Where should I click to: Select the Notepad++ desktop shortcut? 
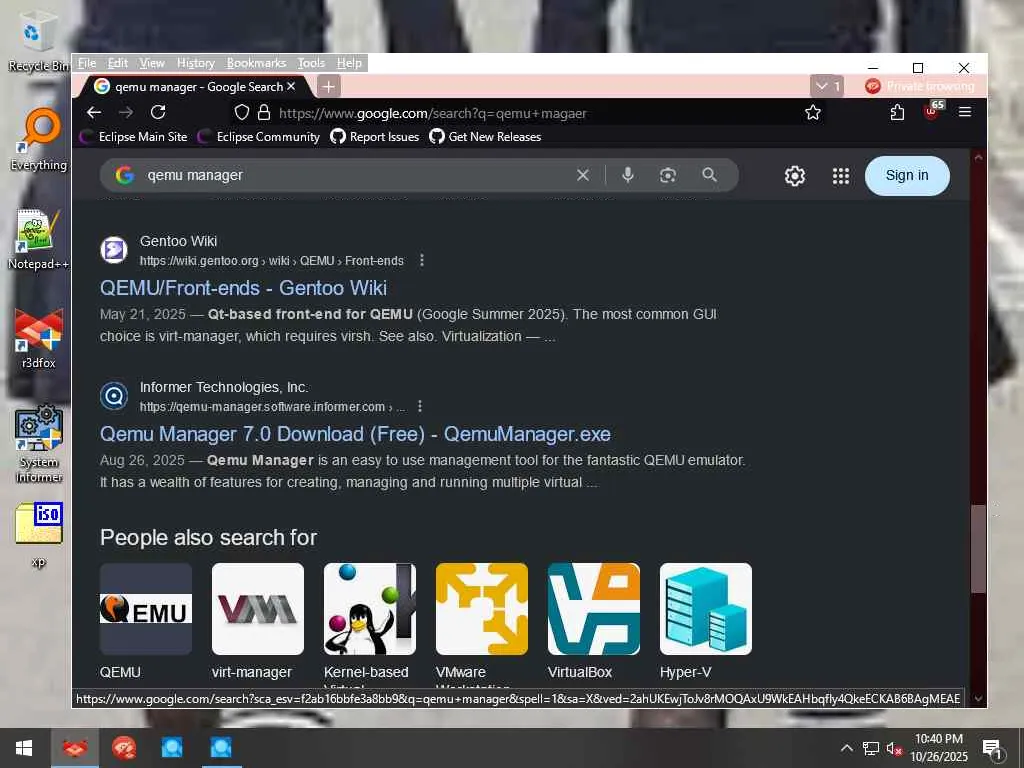point(38,239)
